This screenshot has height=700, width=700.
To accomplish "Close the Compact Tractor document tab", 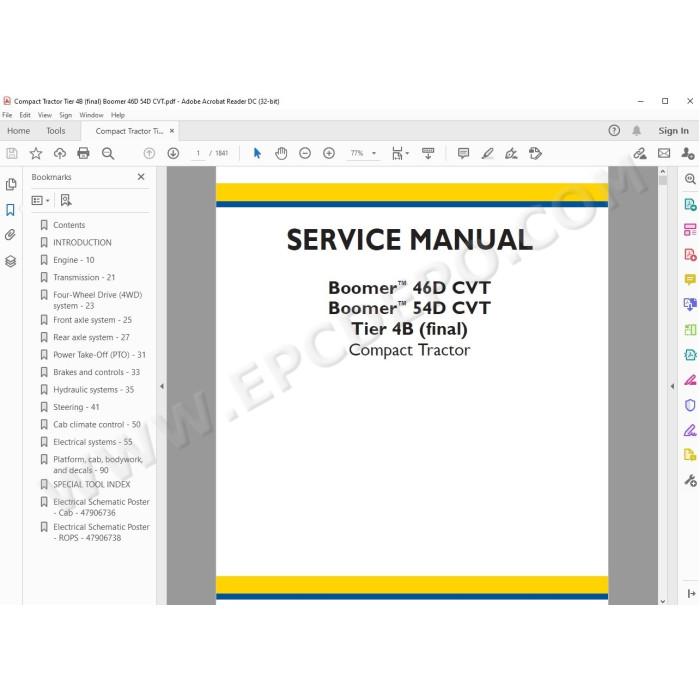I will point(172,131).
